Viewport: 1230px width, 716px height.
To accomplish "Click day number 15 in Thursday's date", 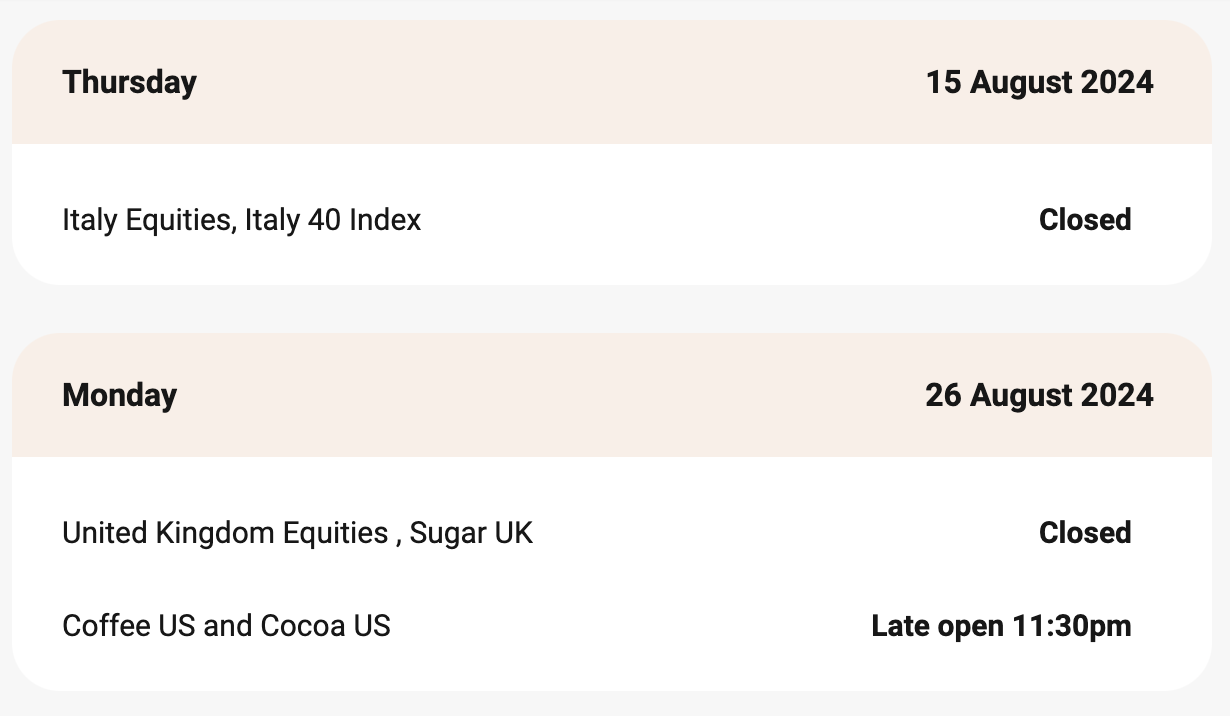I will pyautogui.click(x=943, y=82).
